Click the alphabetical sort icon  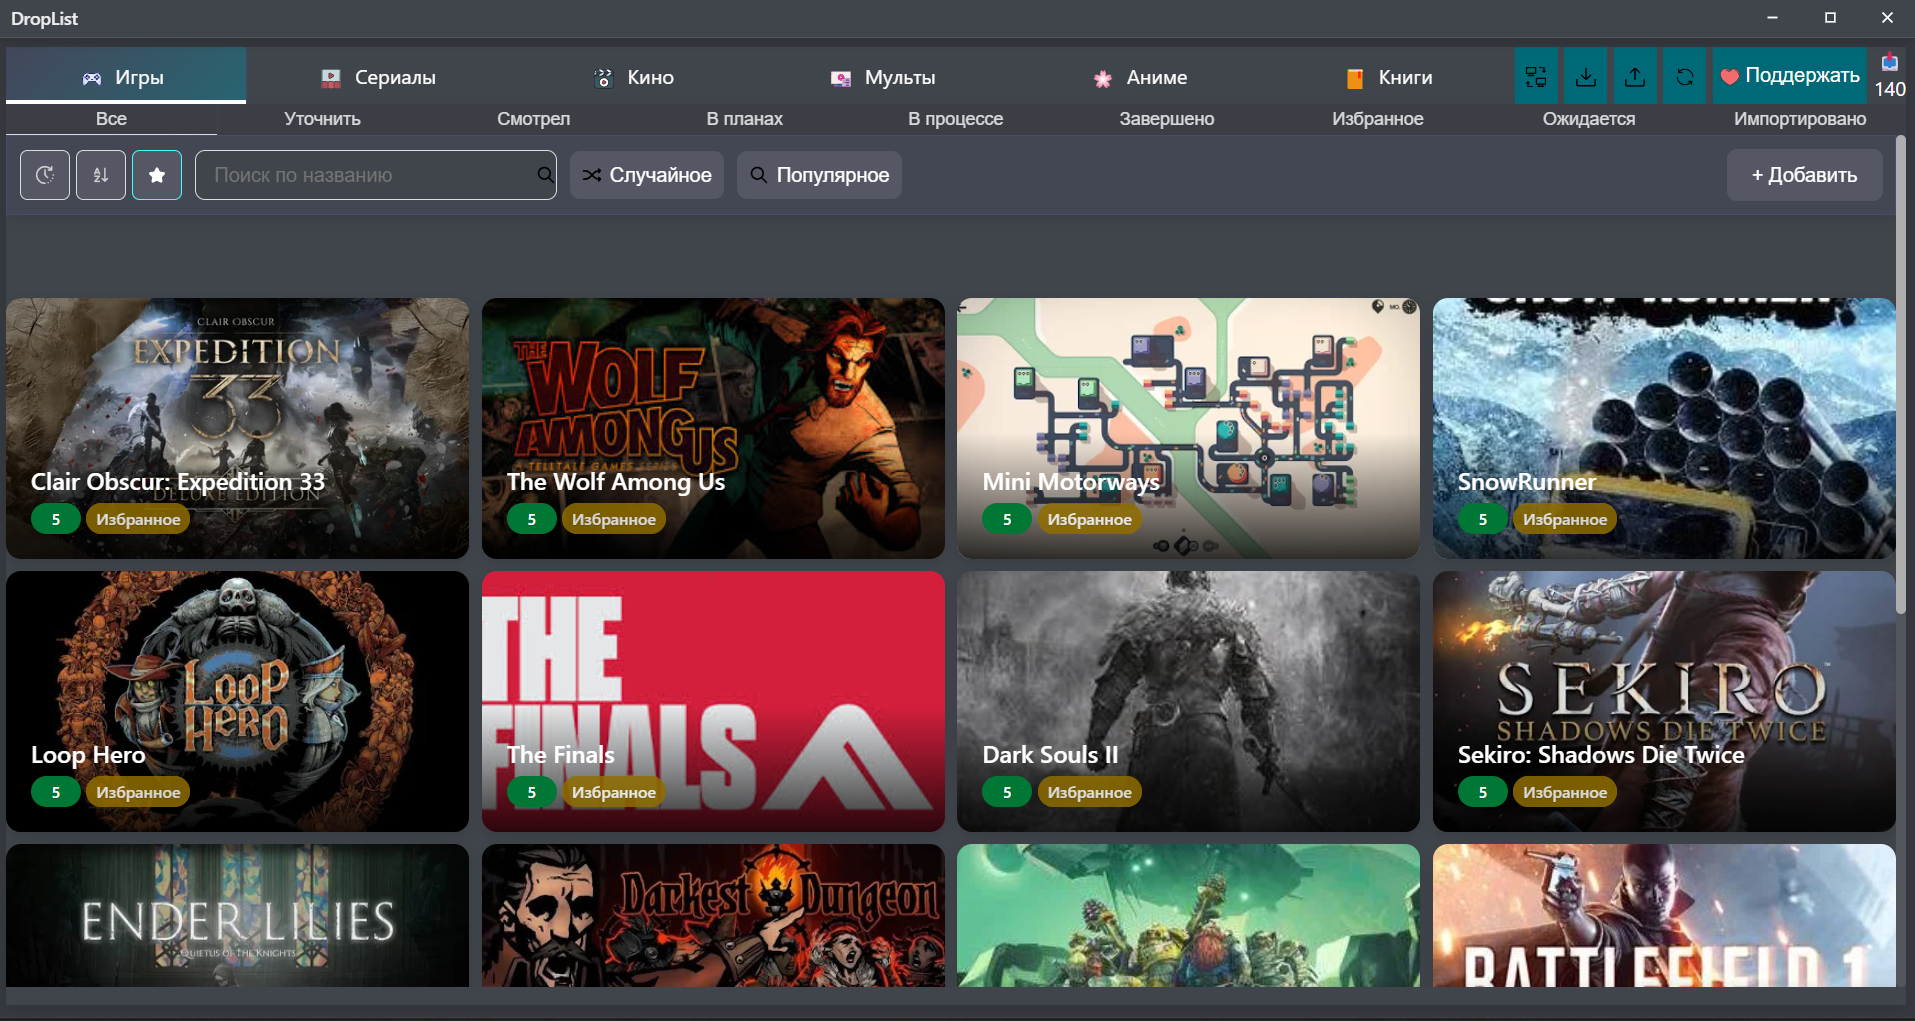(x=101, y=175)
